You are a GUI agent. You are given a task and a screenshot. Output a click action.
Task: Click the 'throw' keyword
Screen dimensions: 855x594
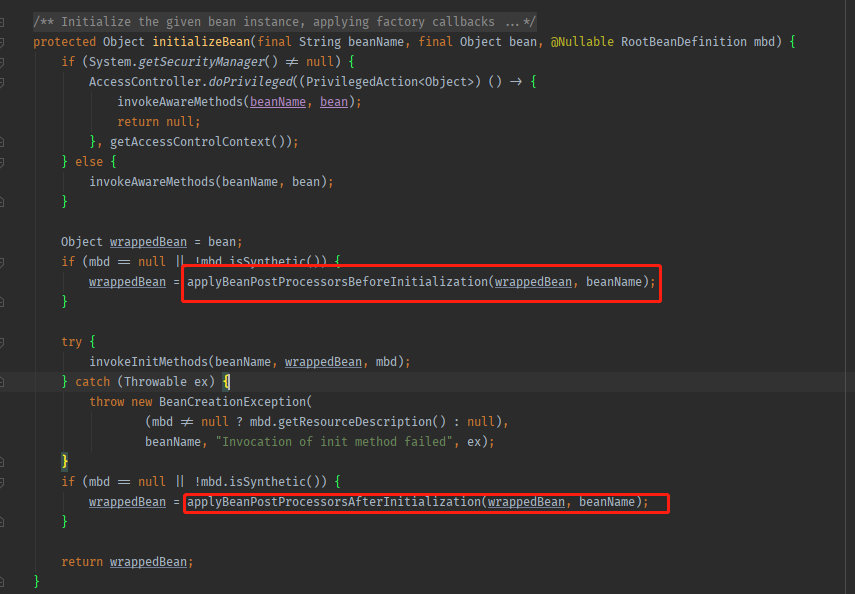[106, 402]
